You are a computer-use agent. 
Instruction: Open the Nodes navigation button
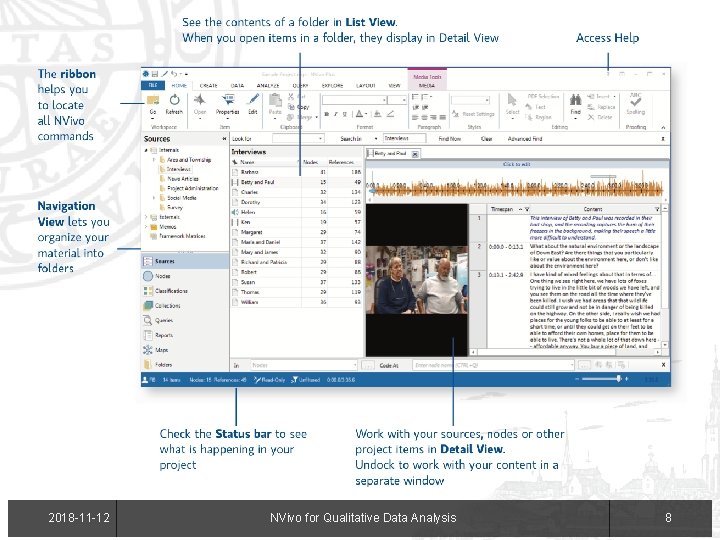click(186, 276)
